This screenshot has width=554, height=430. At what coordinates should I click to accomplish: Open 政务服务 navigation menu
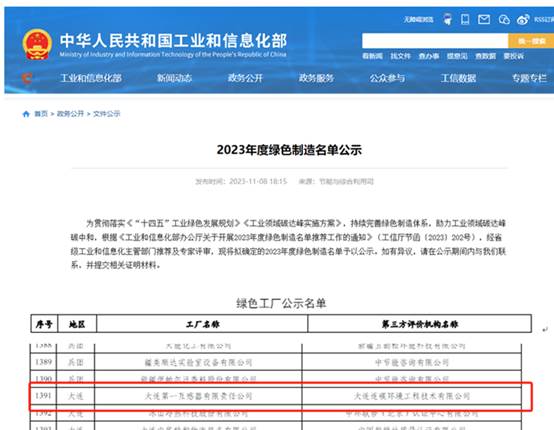pos(316,78)
